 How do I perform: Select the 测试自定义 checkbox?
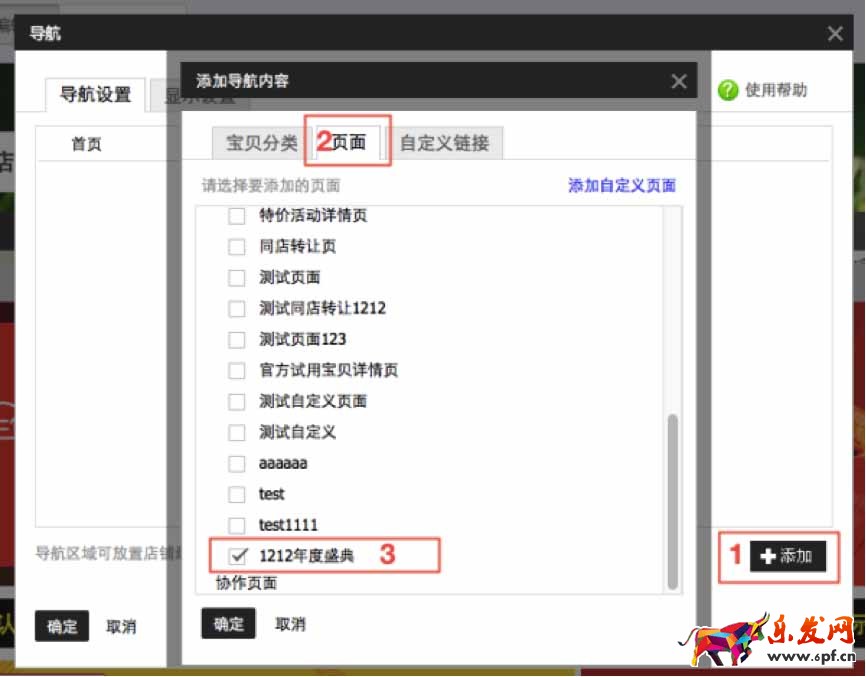237,433
